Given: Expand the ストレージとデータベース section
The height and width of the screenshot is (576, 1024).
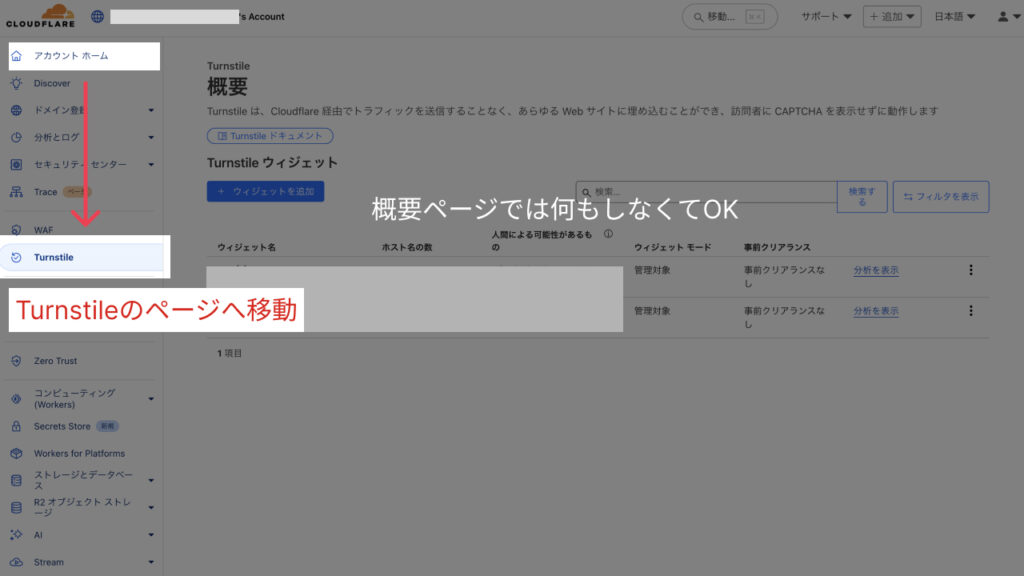Looking at the screenshot, I should pyautogui.click(x=151, y=481).
